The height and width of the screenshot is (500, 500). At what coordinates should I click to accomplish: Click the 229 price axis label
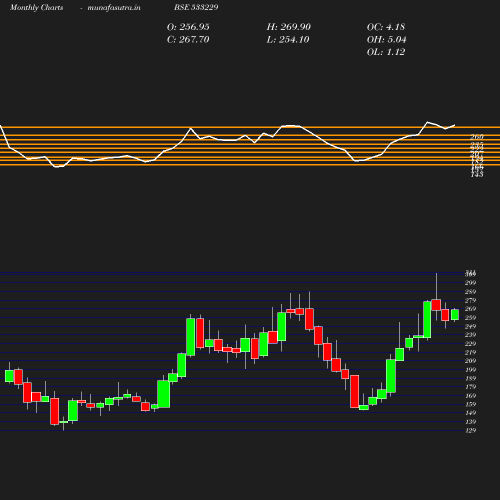click(470, 344)
